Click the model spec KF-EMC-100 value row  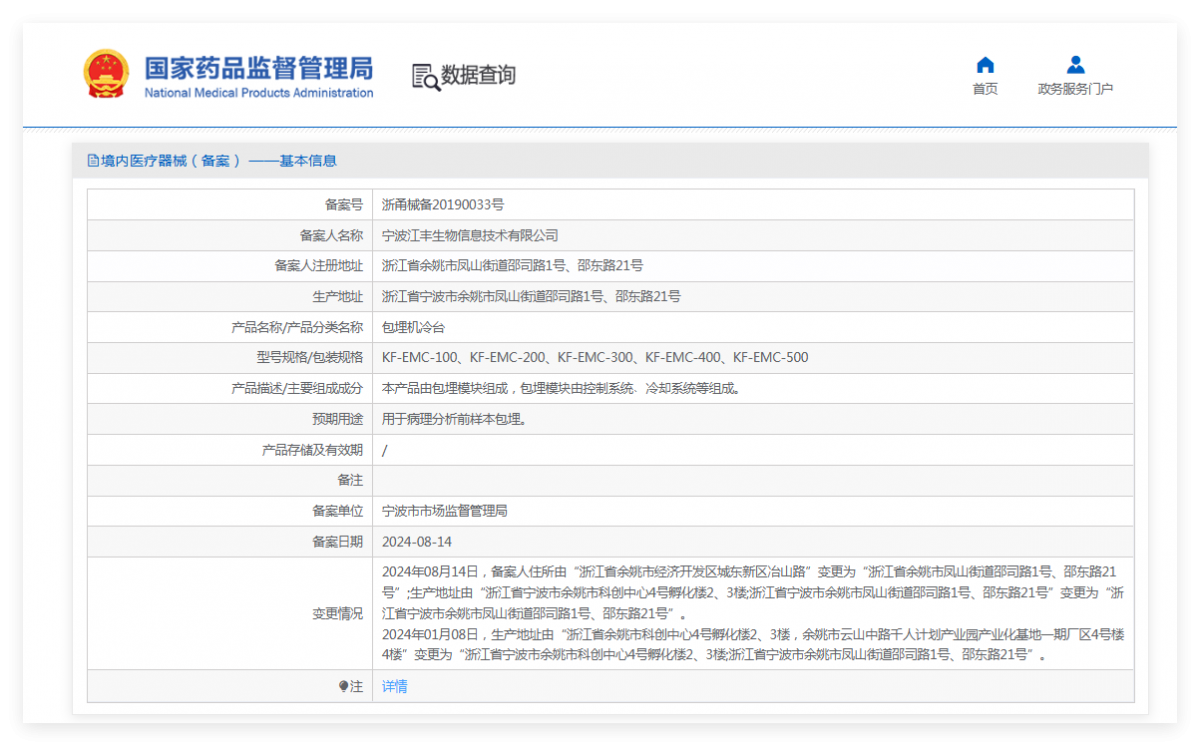click(x=595, y=358)
